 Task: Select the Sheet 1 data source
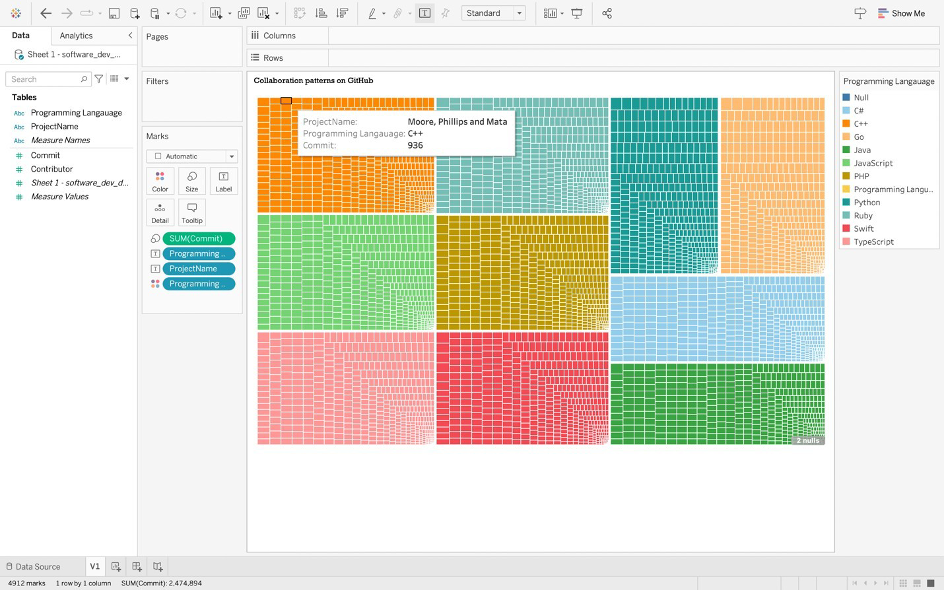tap(67, 54)
